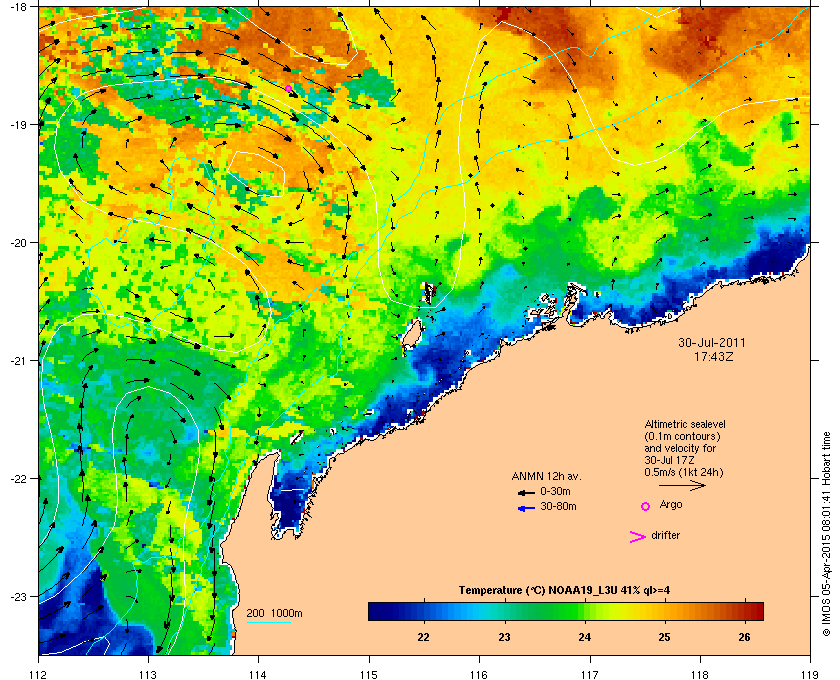840x680 pixels.
Task: Click the latitude axis label -19
Action: pyautogui.click(x=18, y=125)
